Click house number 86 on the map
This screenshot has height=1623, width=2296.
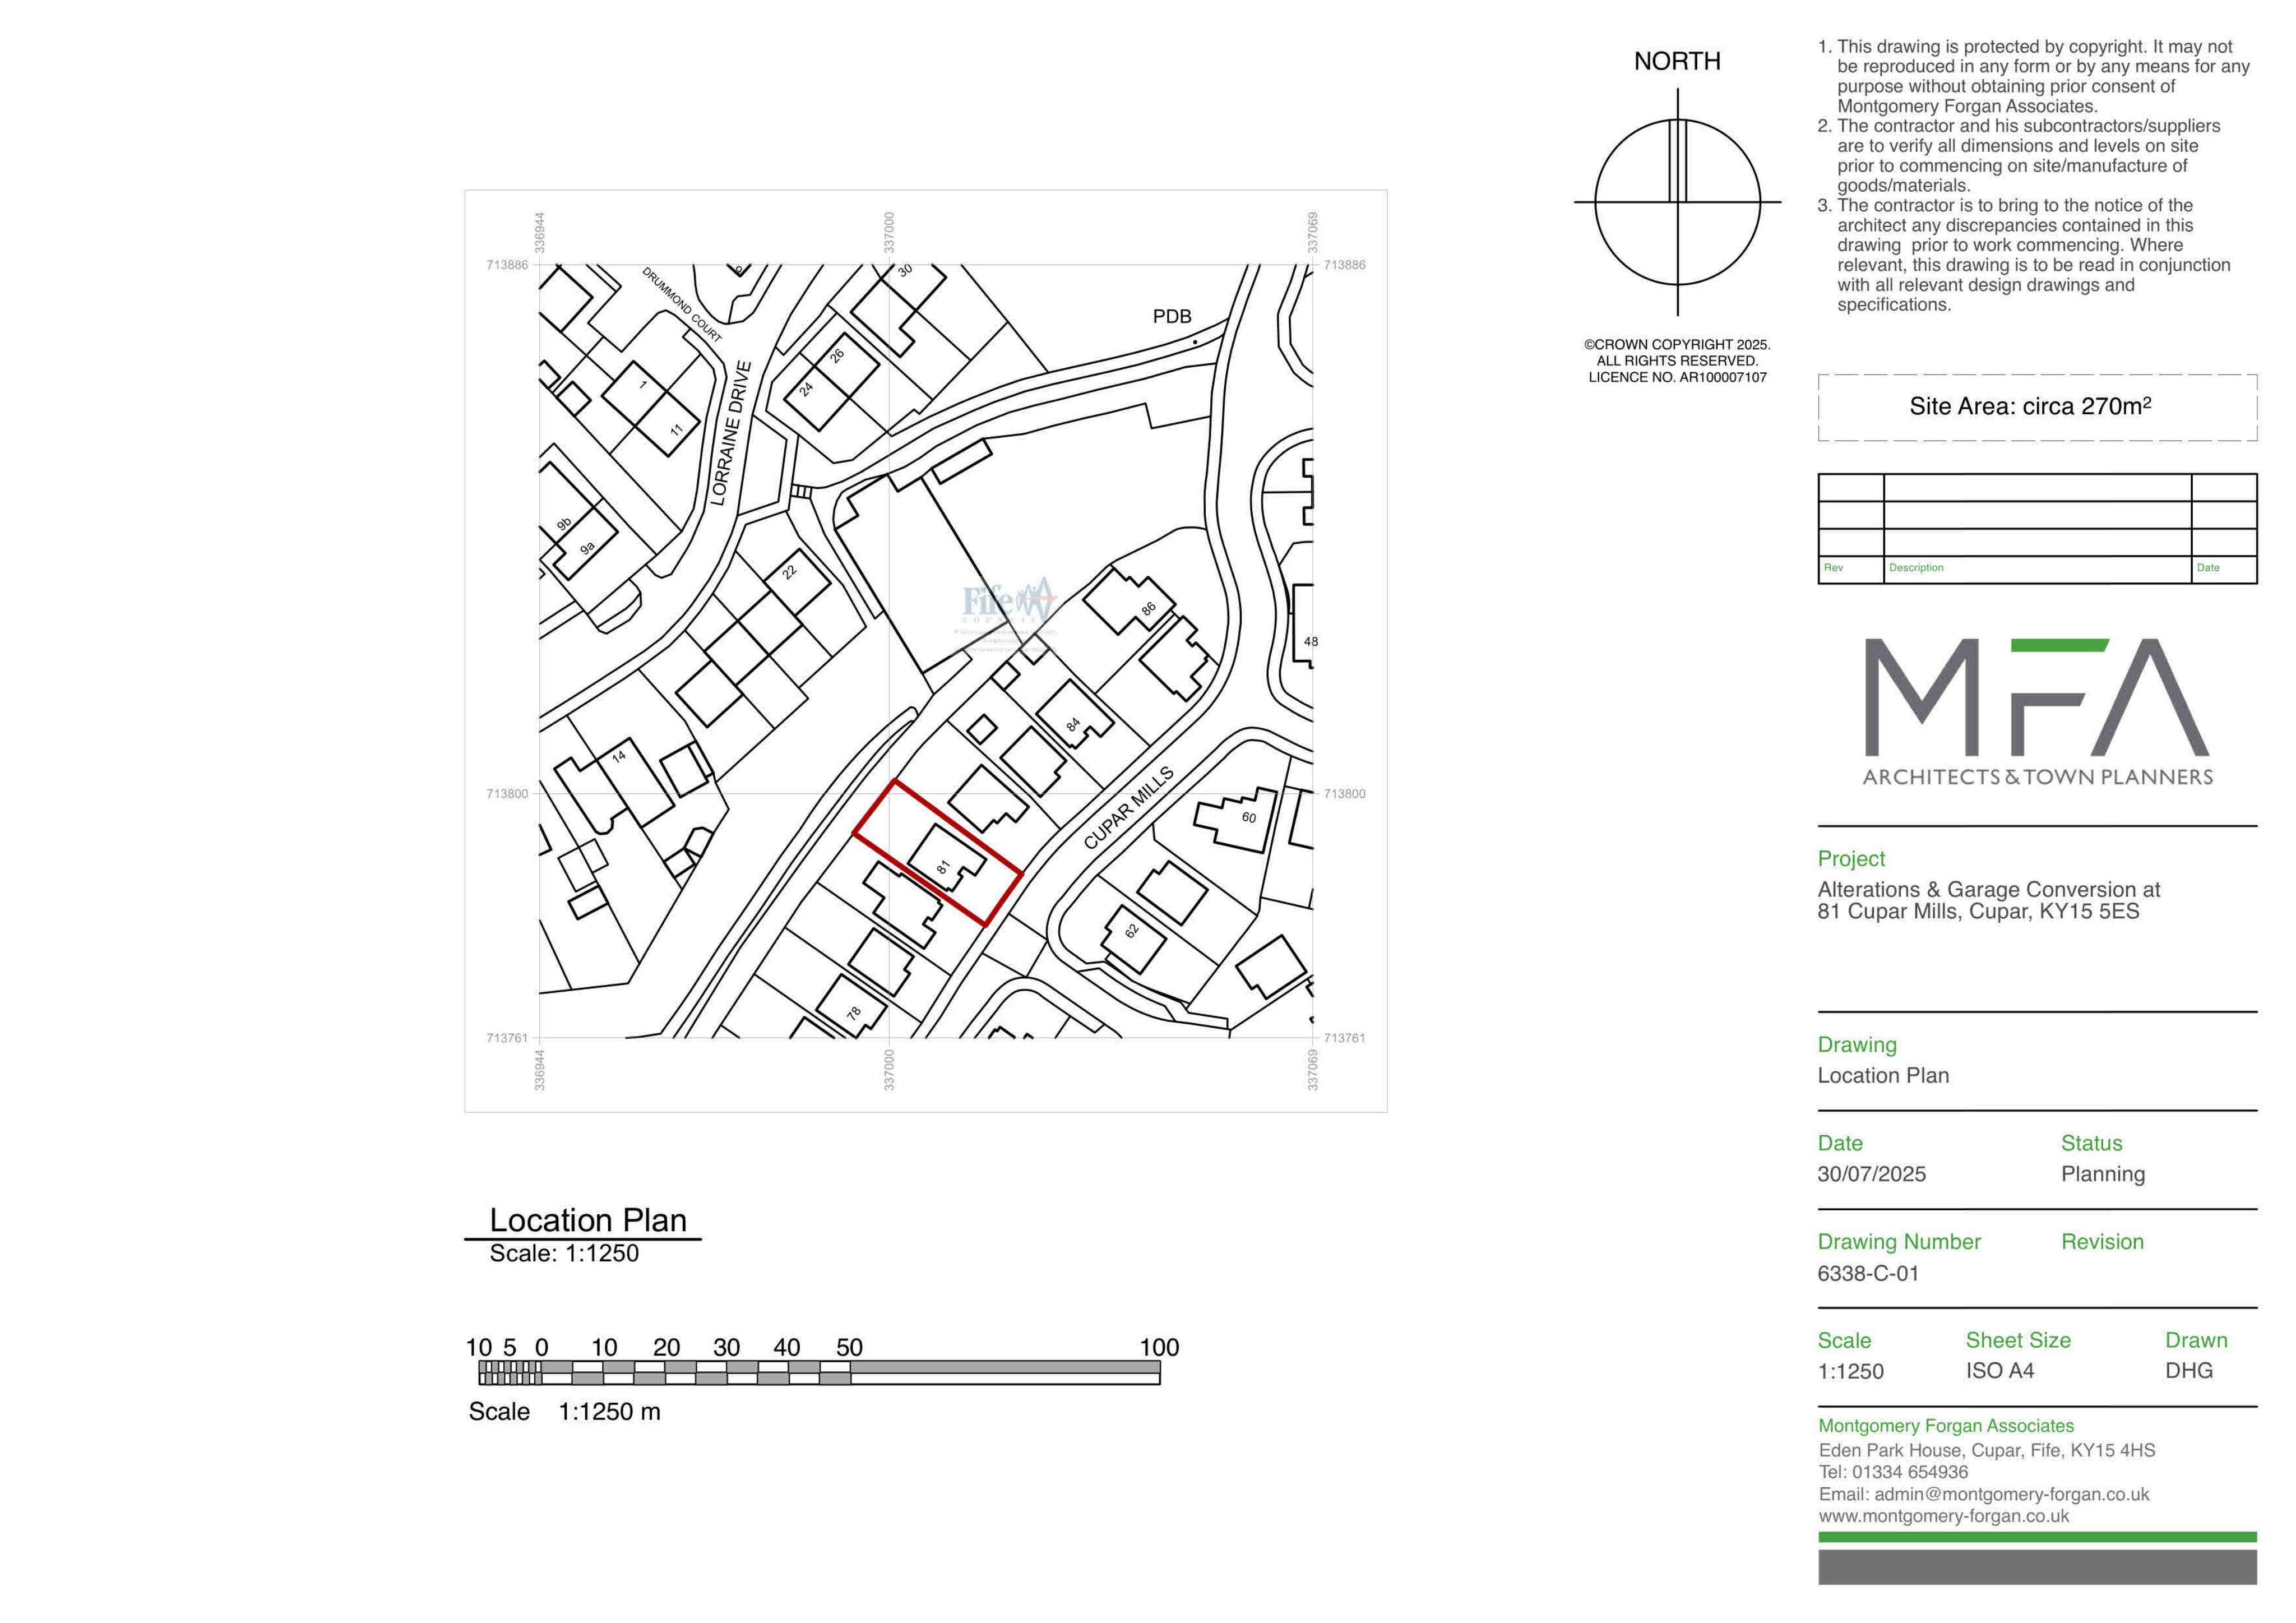click(x=1148, y=608)
